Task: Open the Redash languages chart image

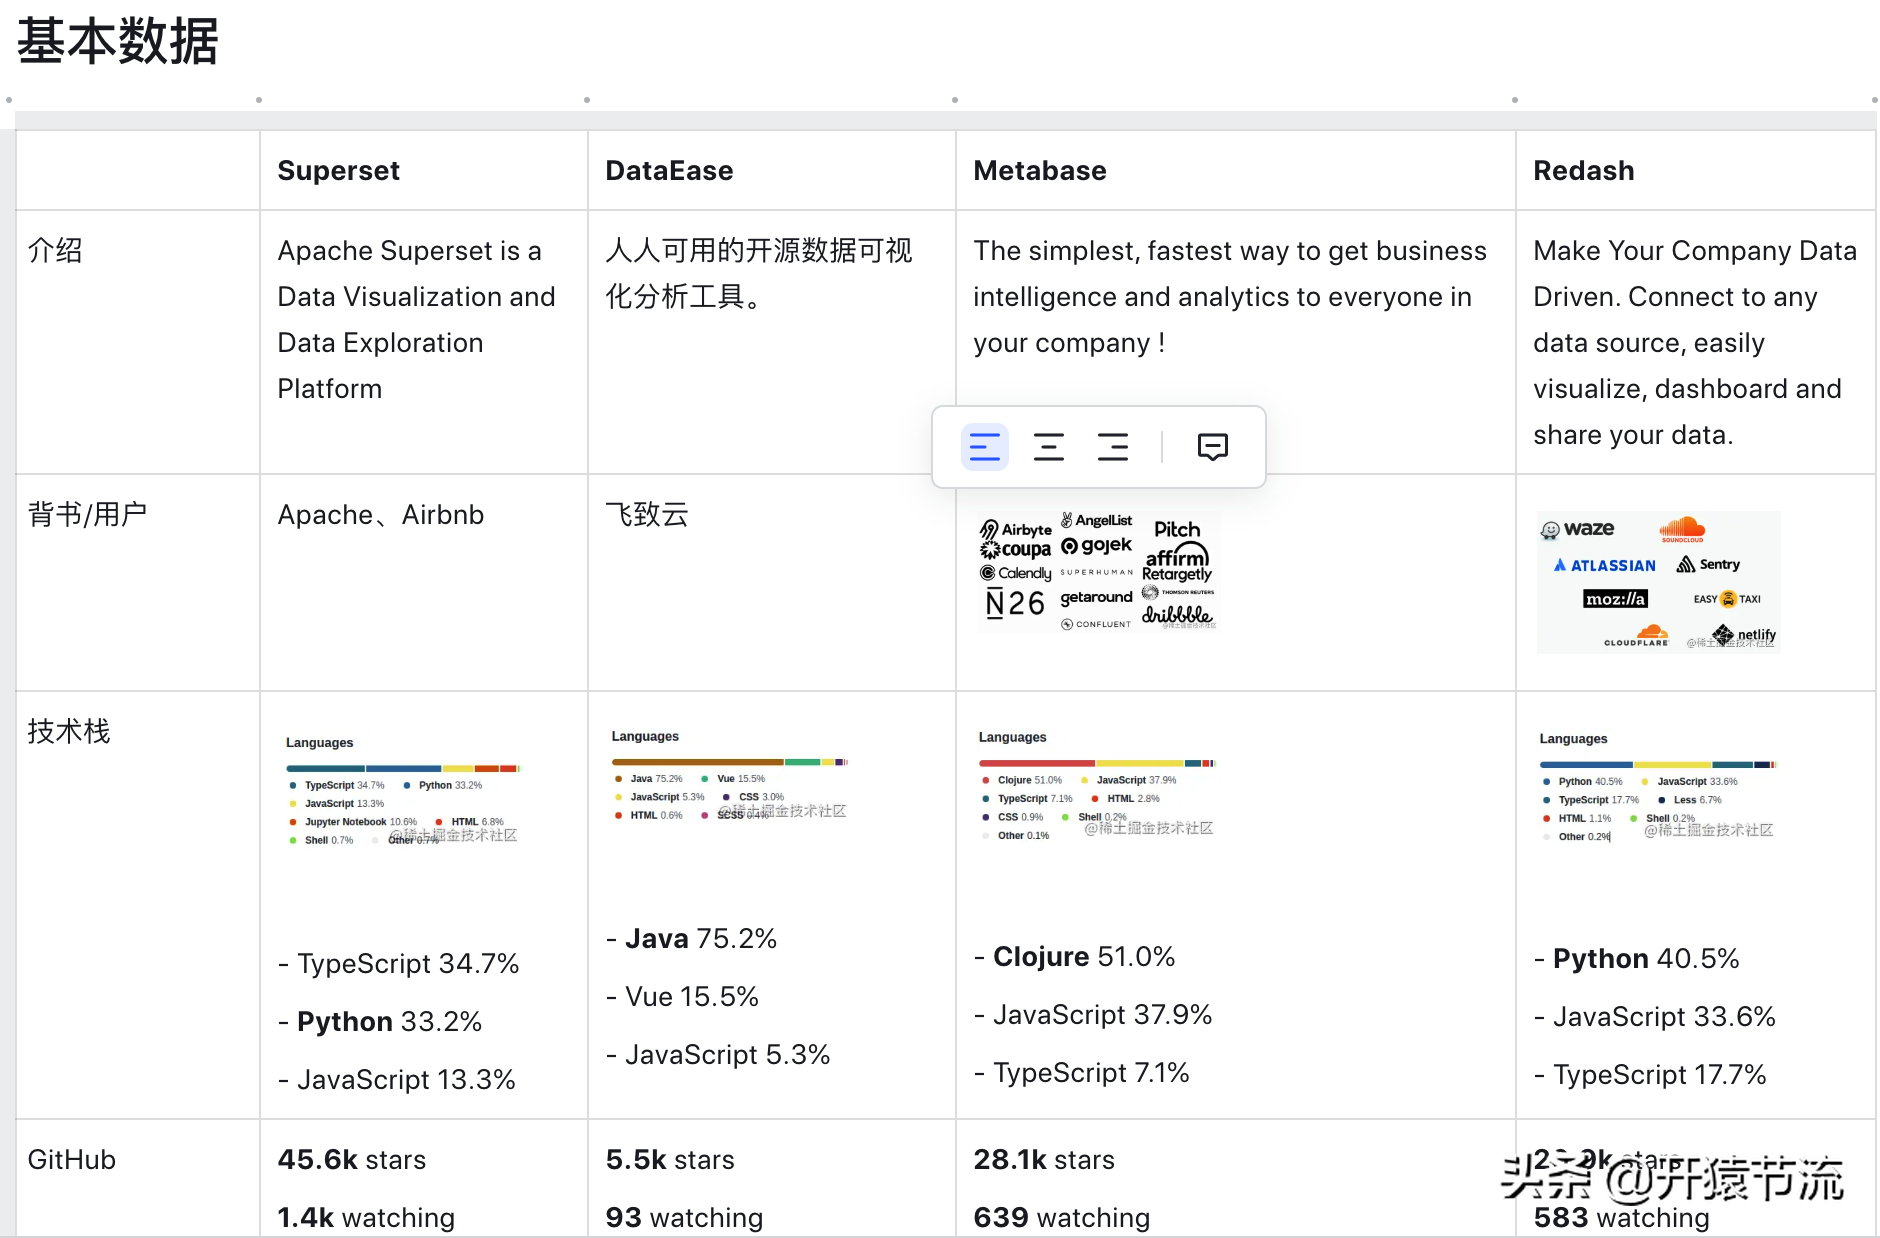Action: pos(1657,787)
